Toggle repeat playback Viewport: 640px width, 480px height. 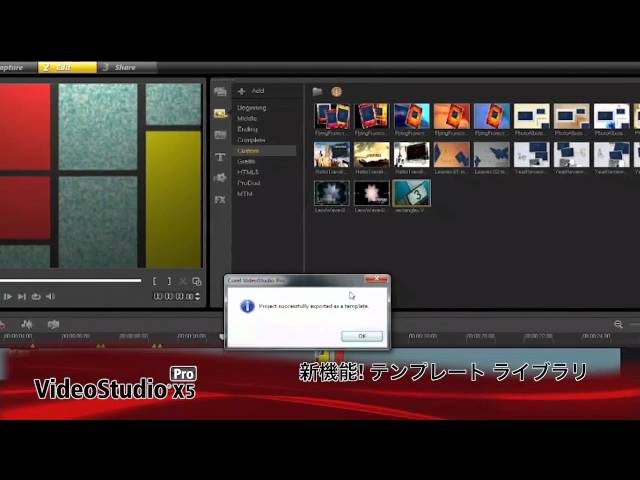(x=36, y=297)
